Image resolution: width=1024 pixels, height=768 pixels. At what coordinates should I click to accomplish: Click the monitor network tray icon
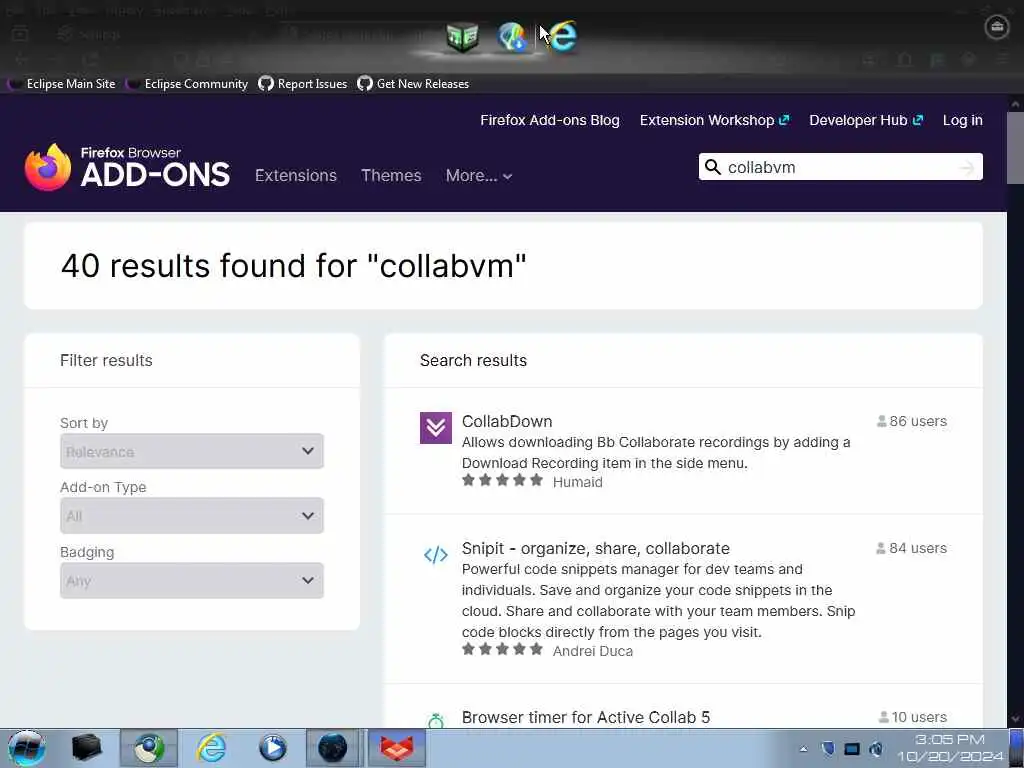pyautogui.click(x=852, y=749)
